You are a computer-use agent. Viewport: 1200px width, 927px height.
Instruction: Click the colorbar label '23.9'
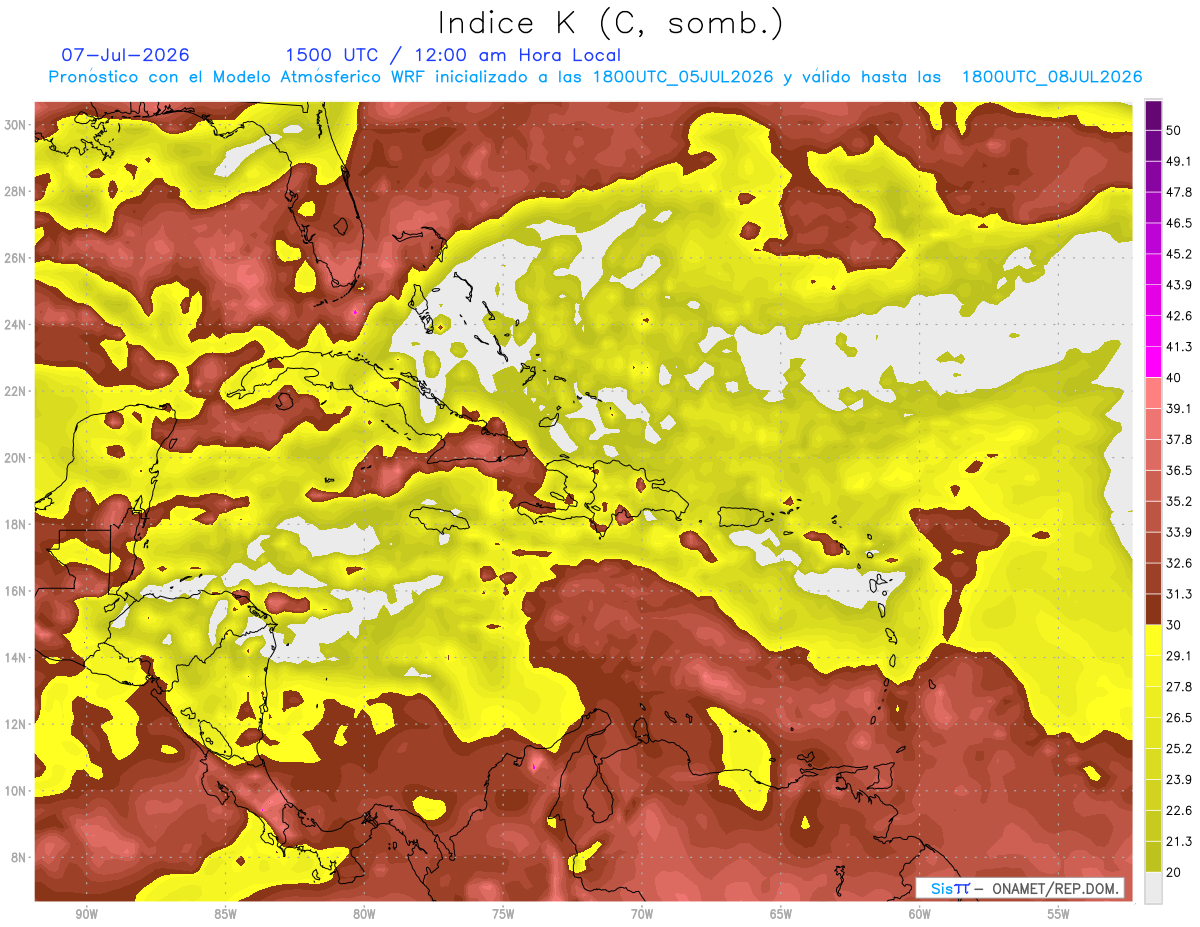pos(1178,780)
